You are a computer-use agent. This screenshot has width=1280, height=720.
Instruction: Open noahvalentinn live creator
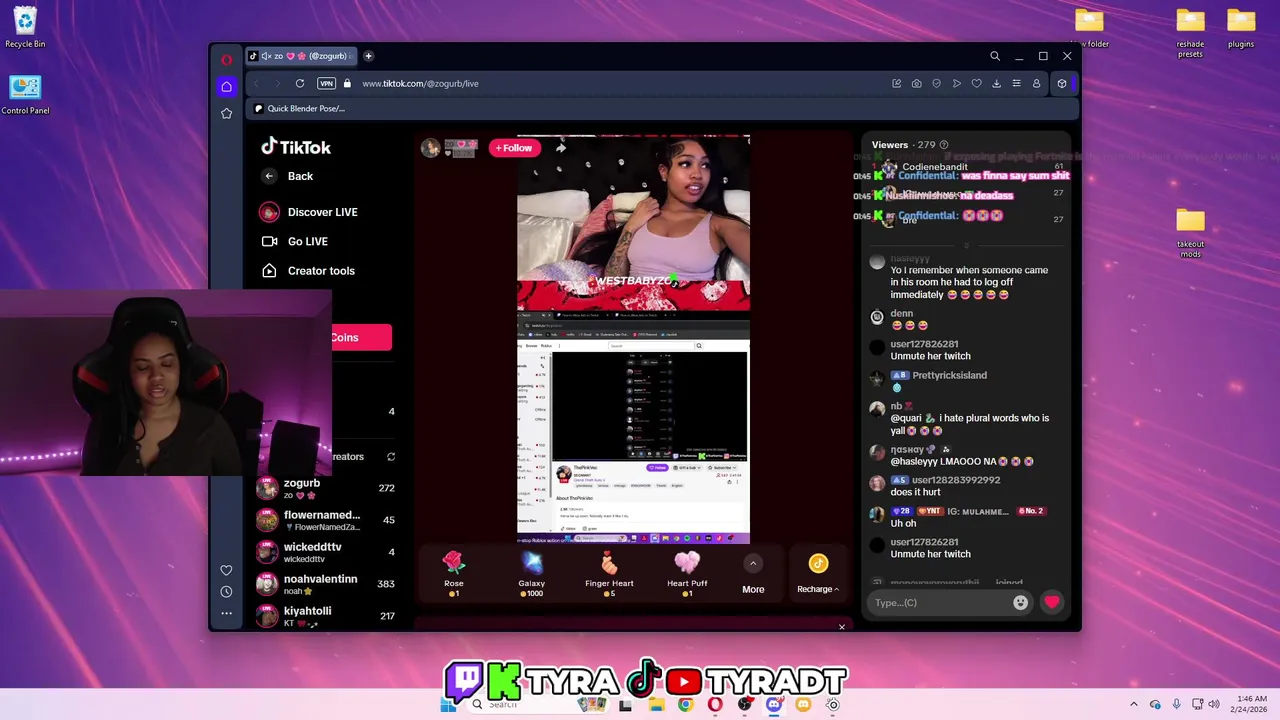[x=326, y=584]
